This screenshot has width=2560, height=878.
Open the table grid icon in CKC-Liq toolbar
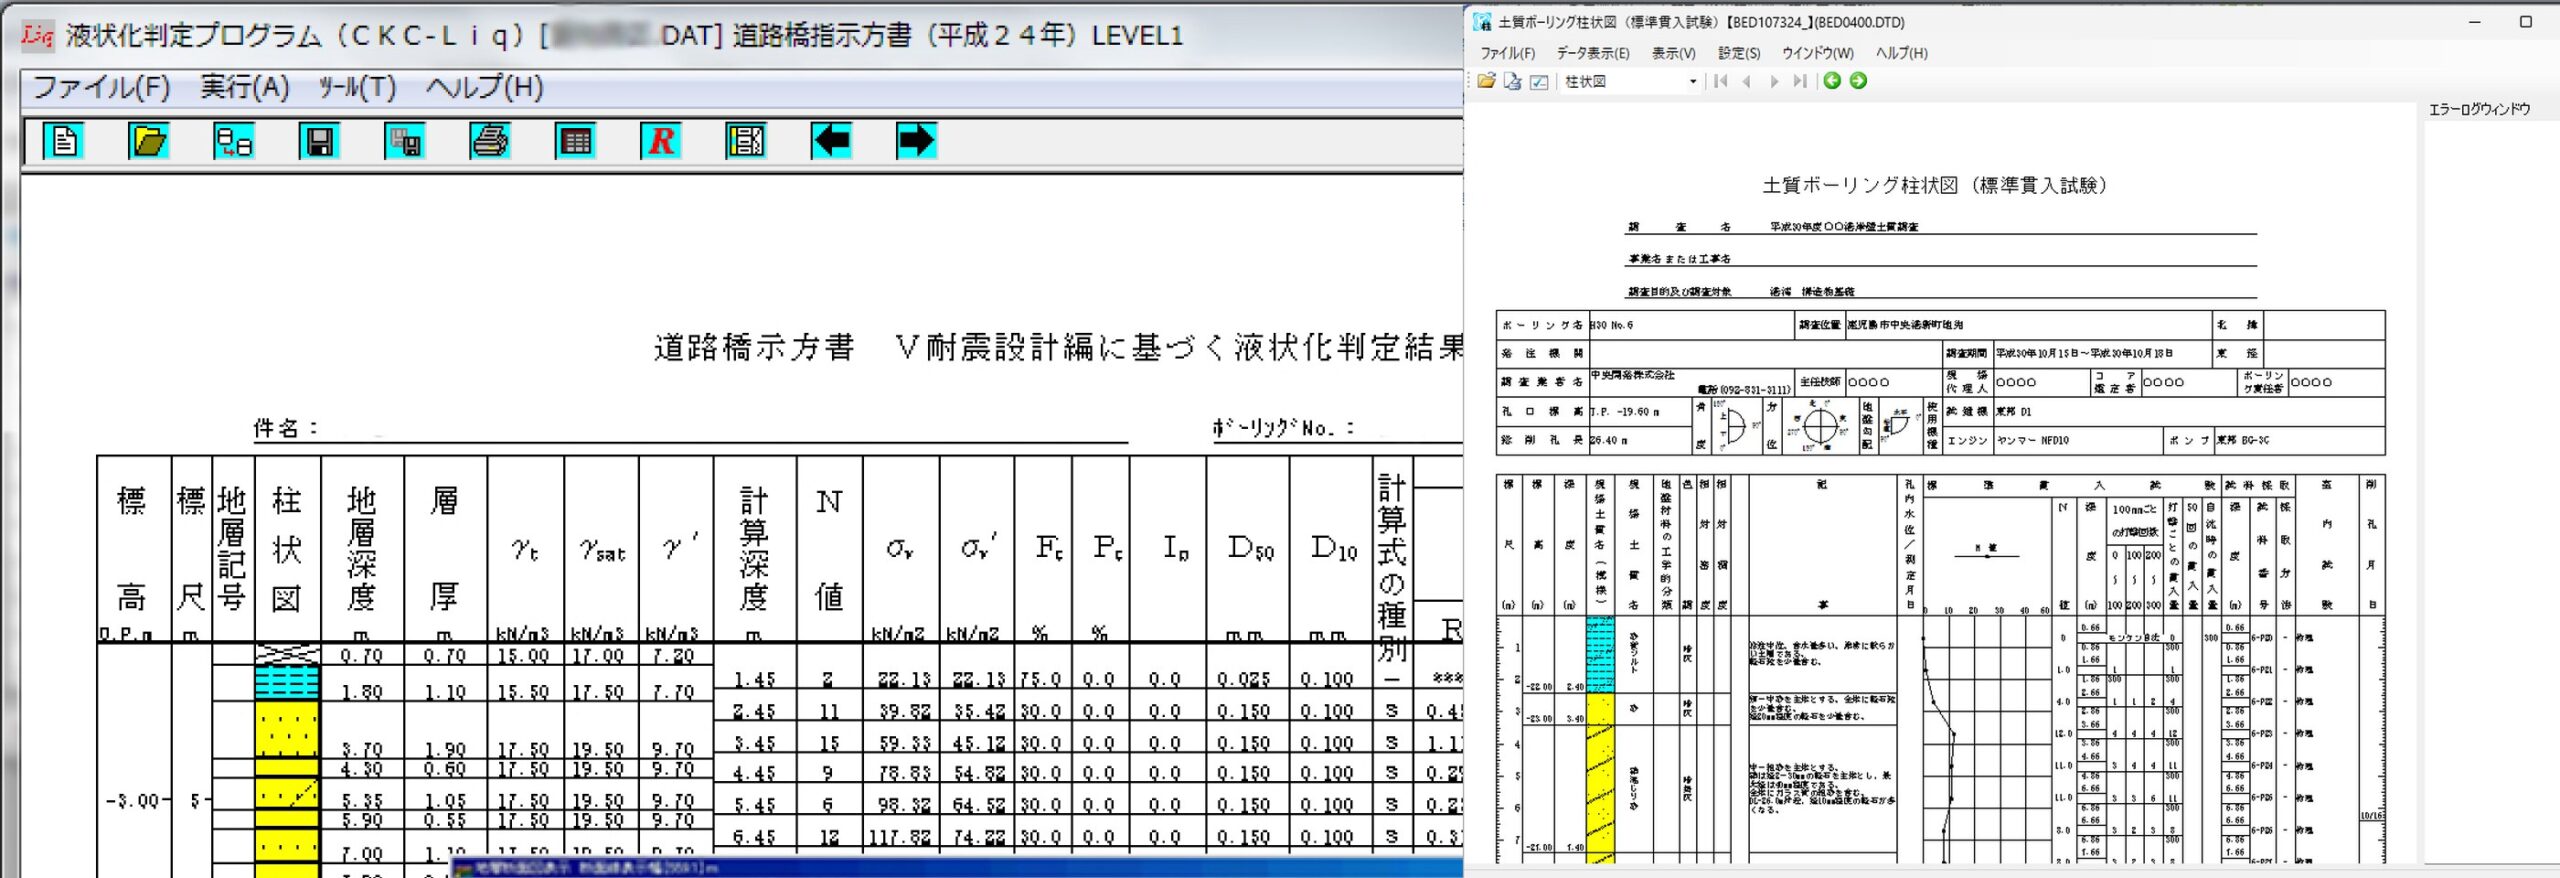click(x=576, y=141)
